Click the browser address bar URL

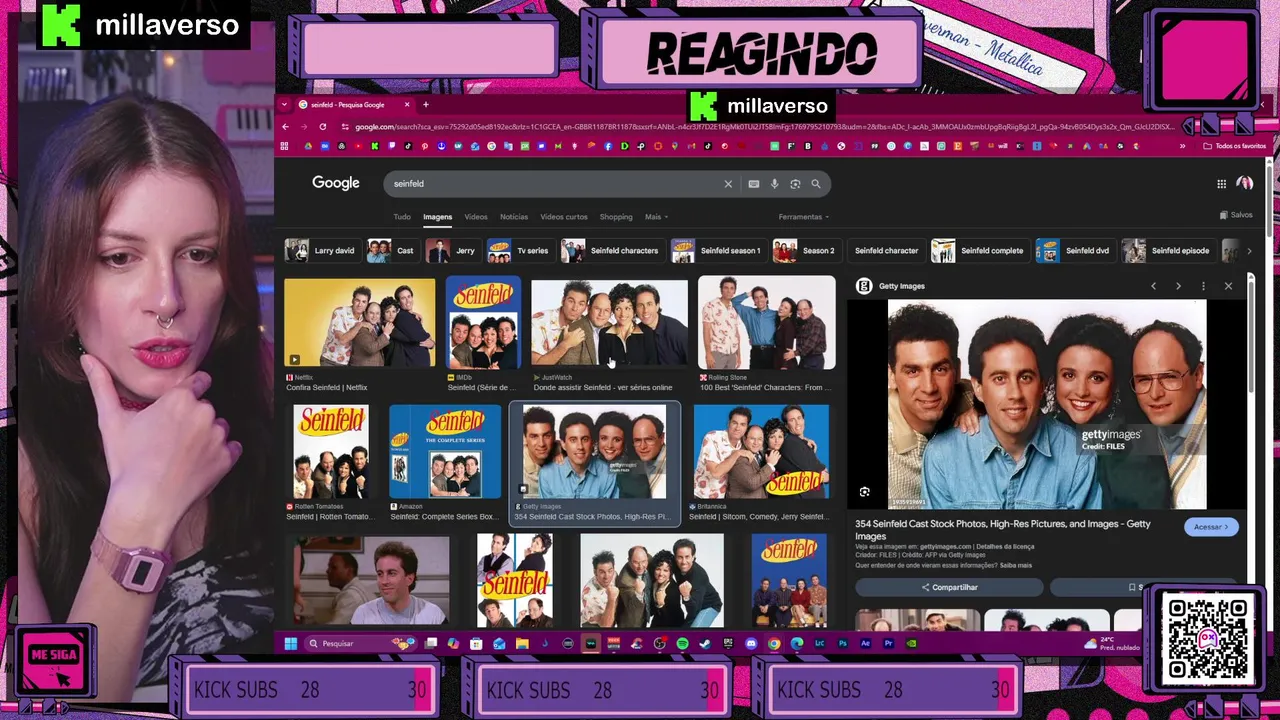(x=765, y=127)
